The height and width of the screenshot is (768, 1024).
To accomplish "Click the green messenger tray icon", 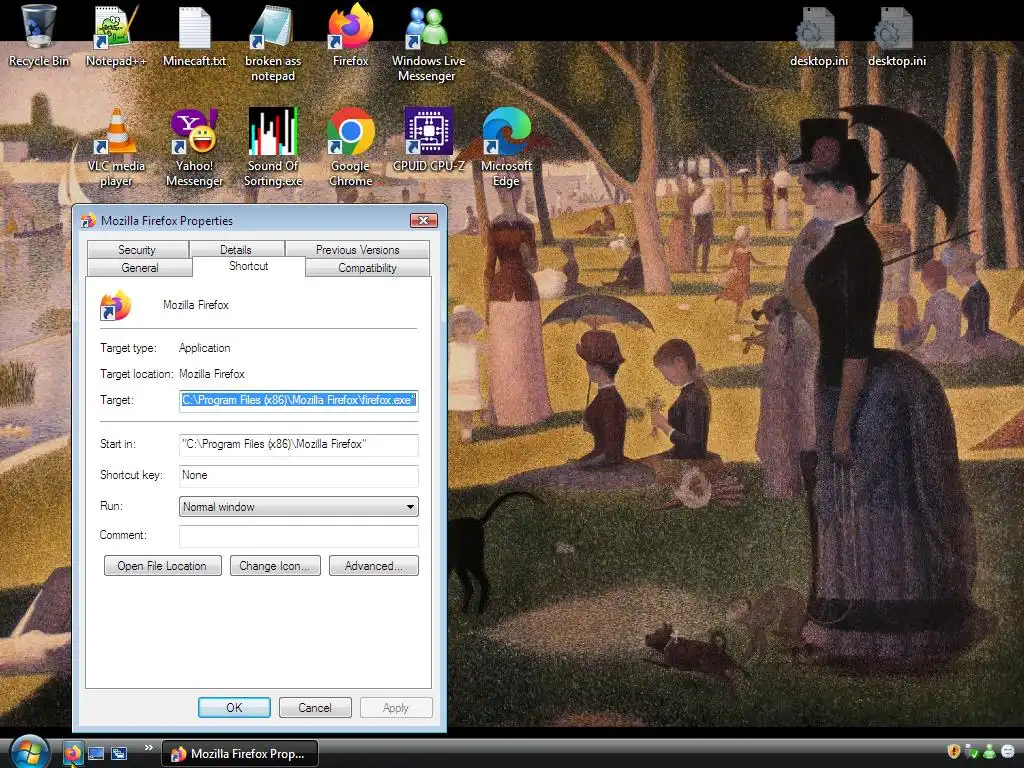I will coord(989,752).
